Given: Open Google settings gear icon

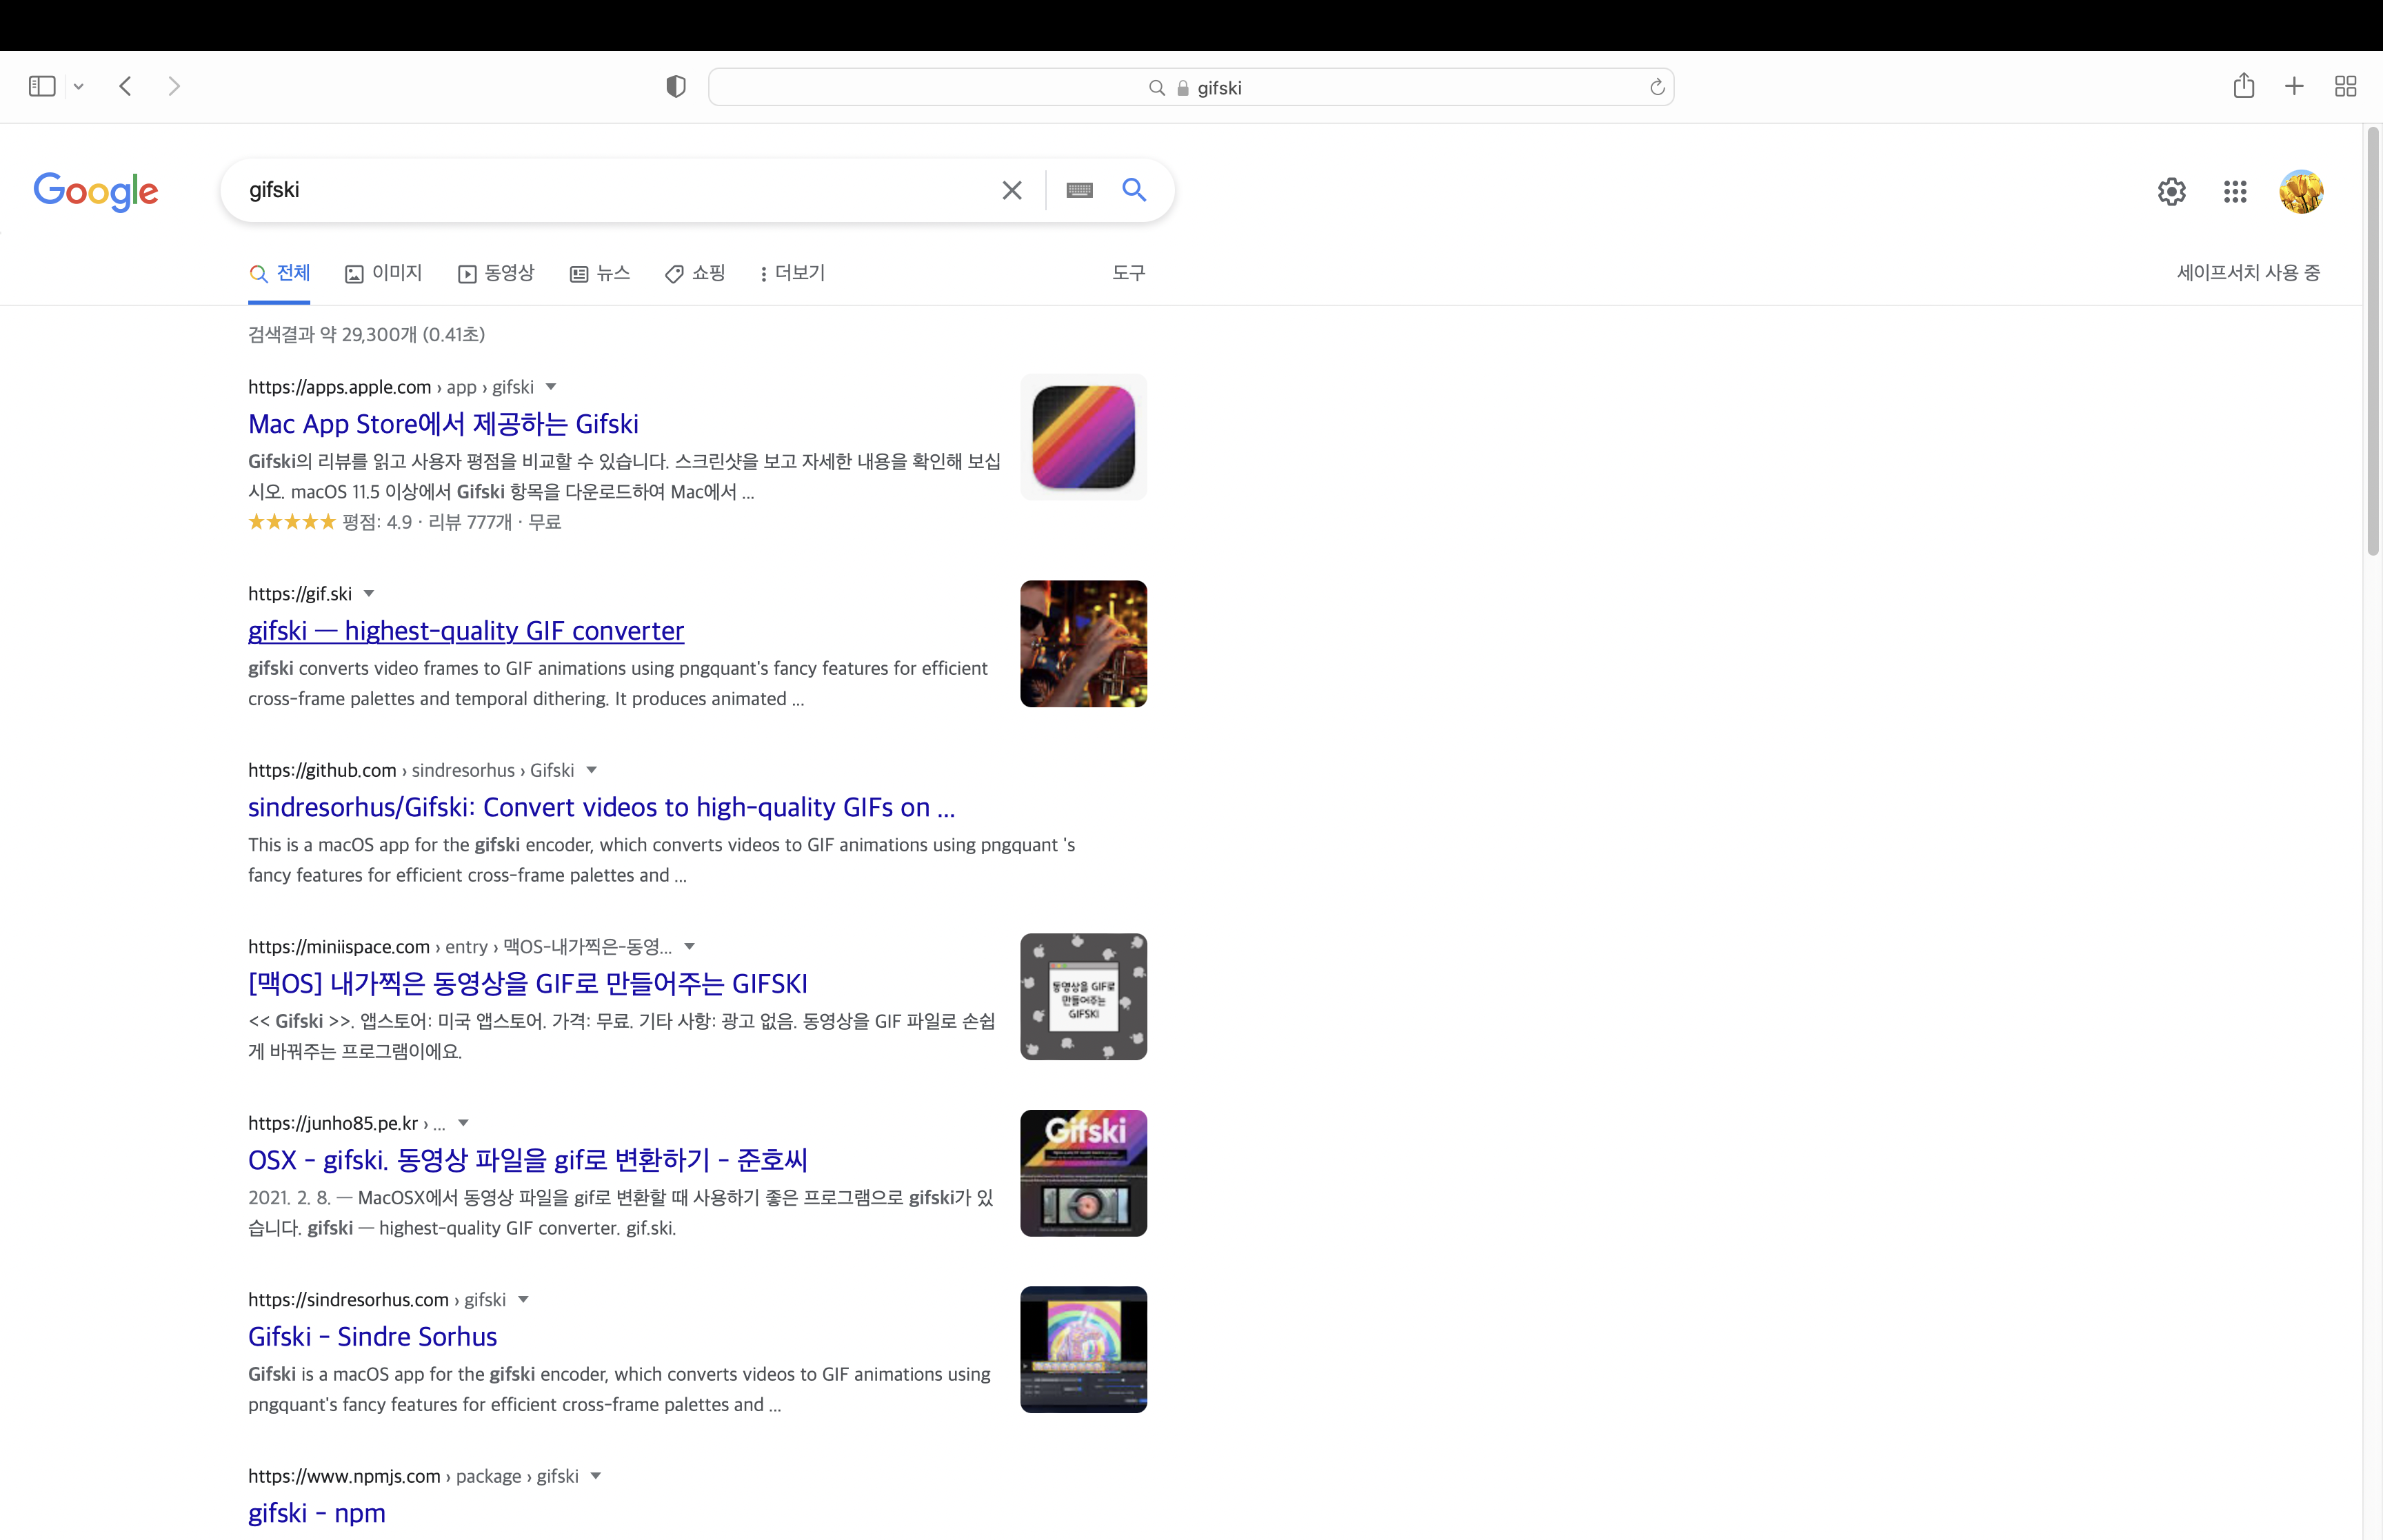Looking at the screenshot, I should (x=2171, y=191).
